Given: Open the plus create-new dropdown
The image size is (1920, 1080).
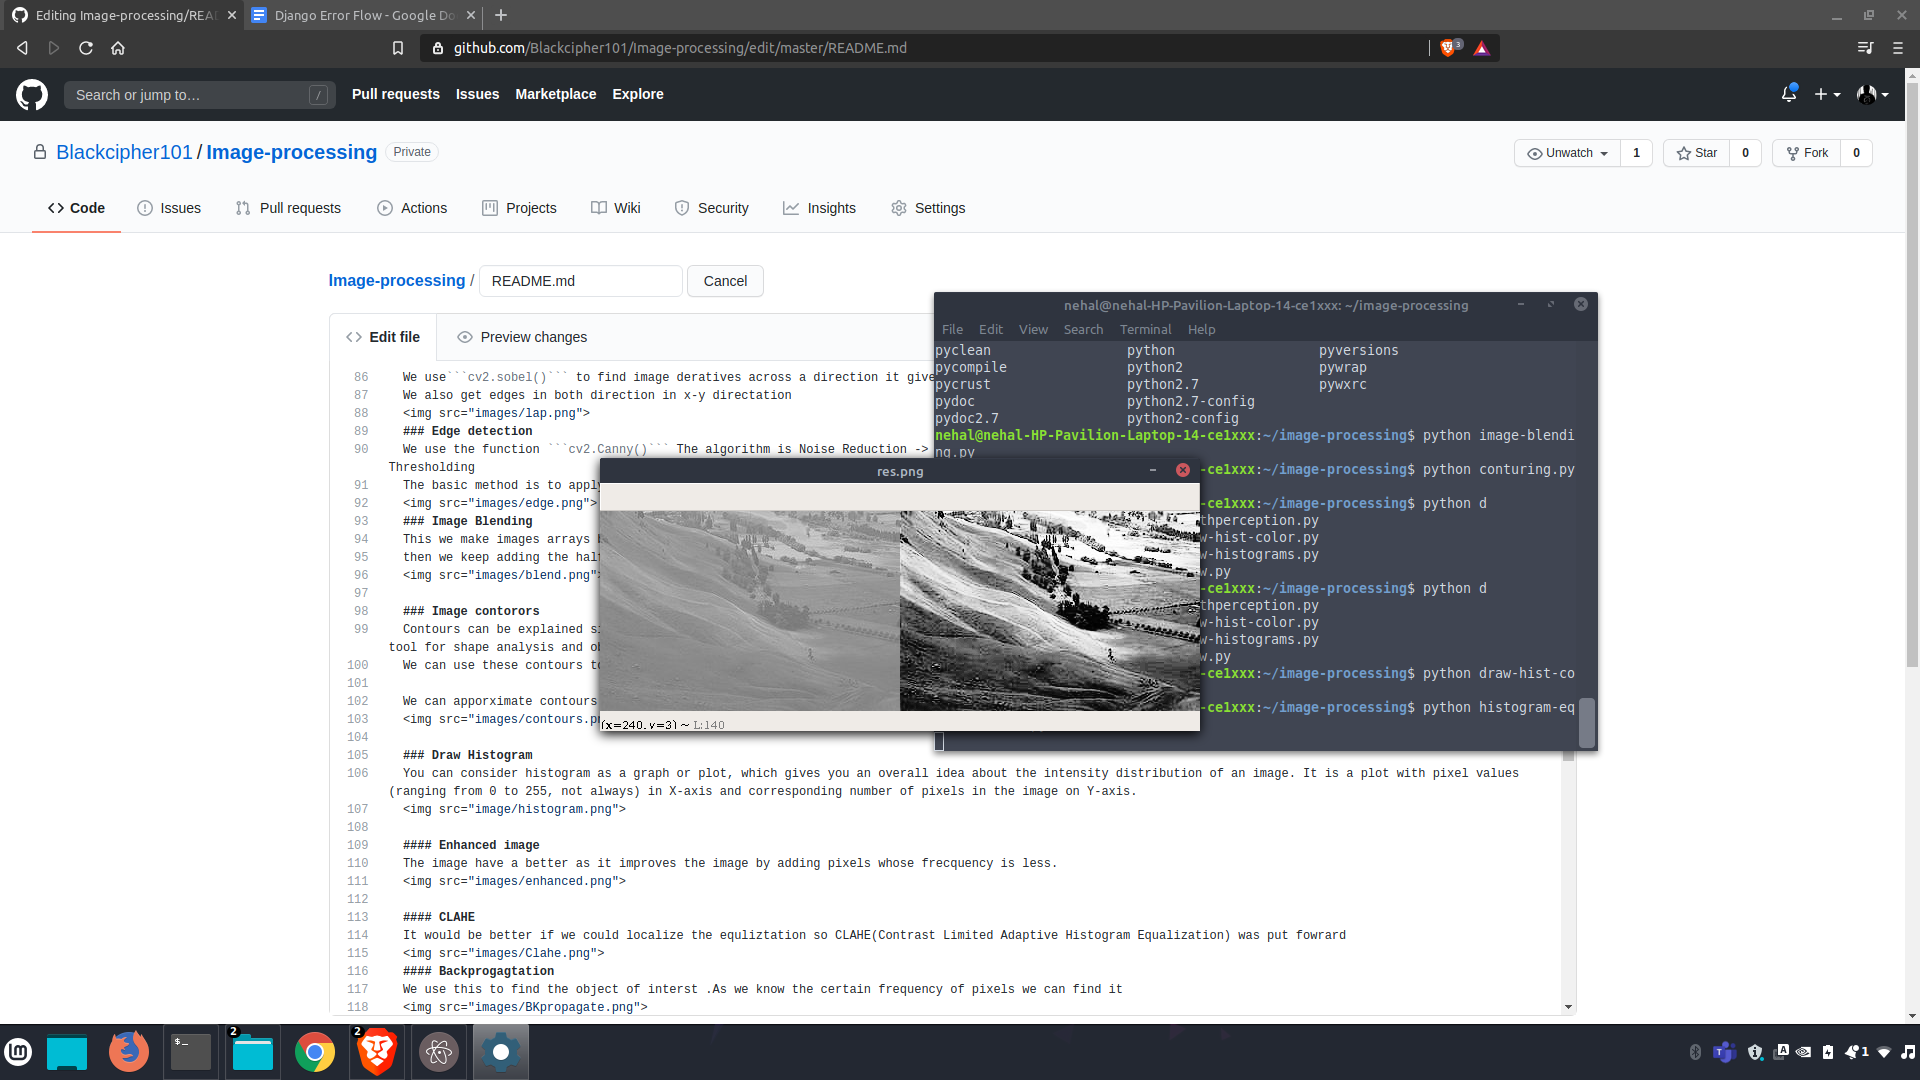Looking at the screenshot, I should [1827, 94].
